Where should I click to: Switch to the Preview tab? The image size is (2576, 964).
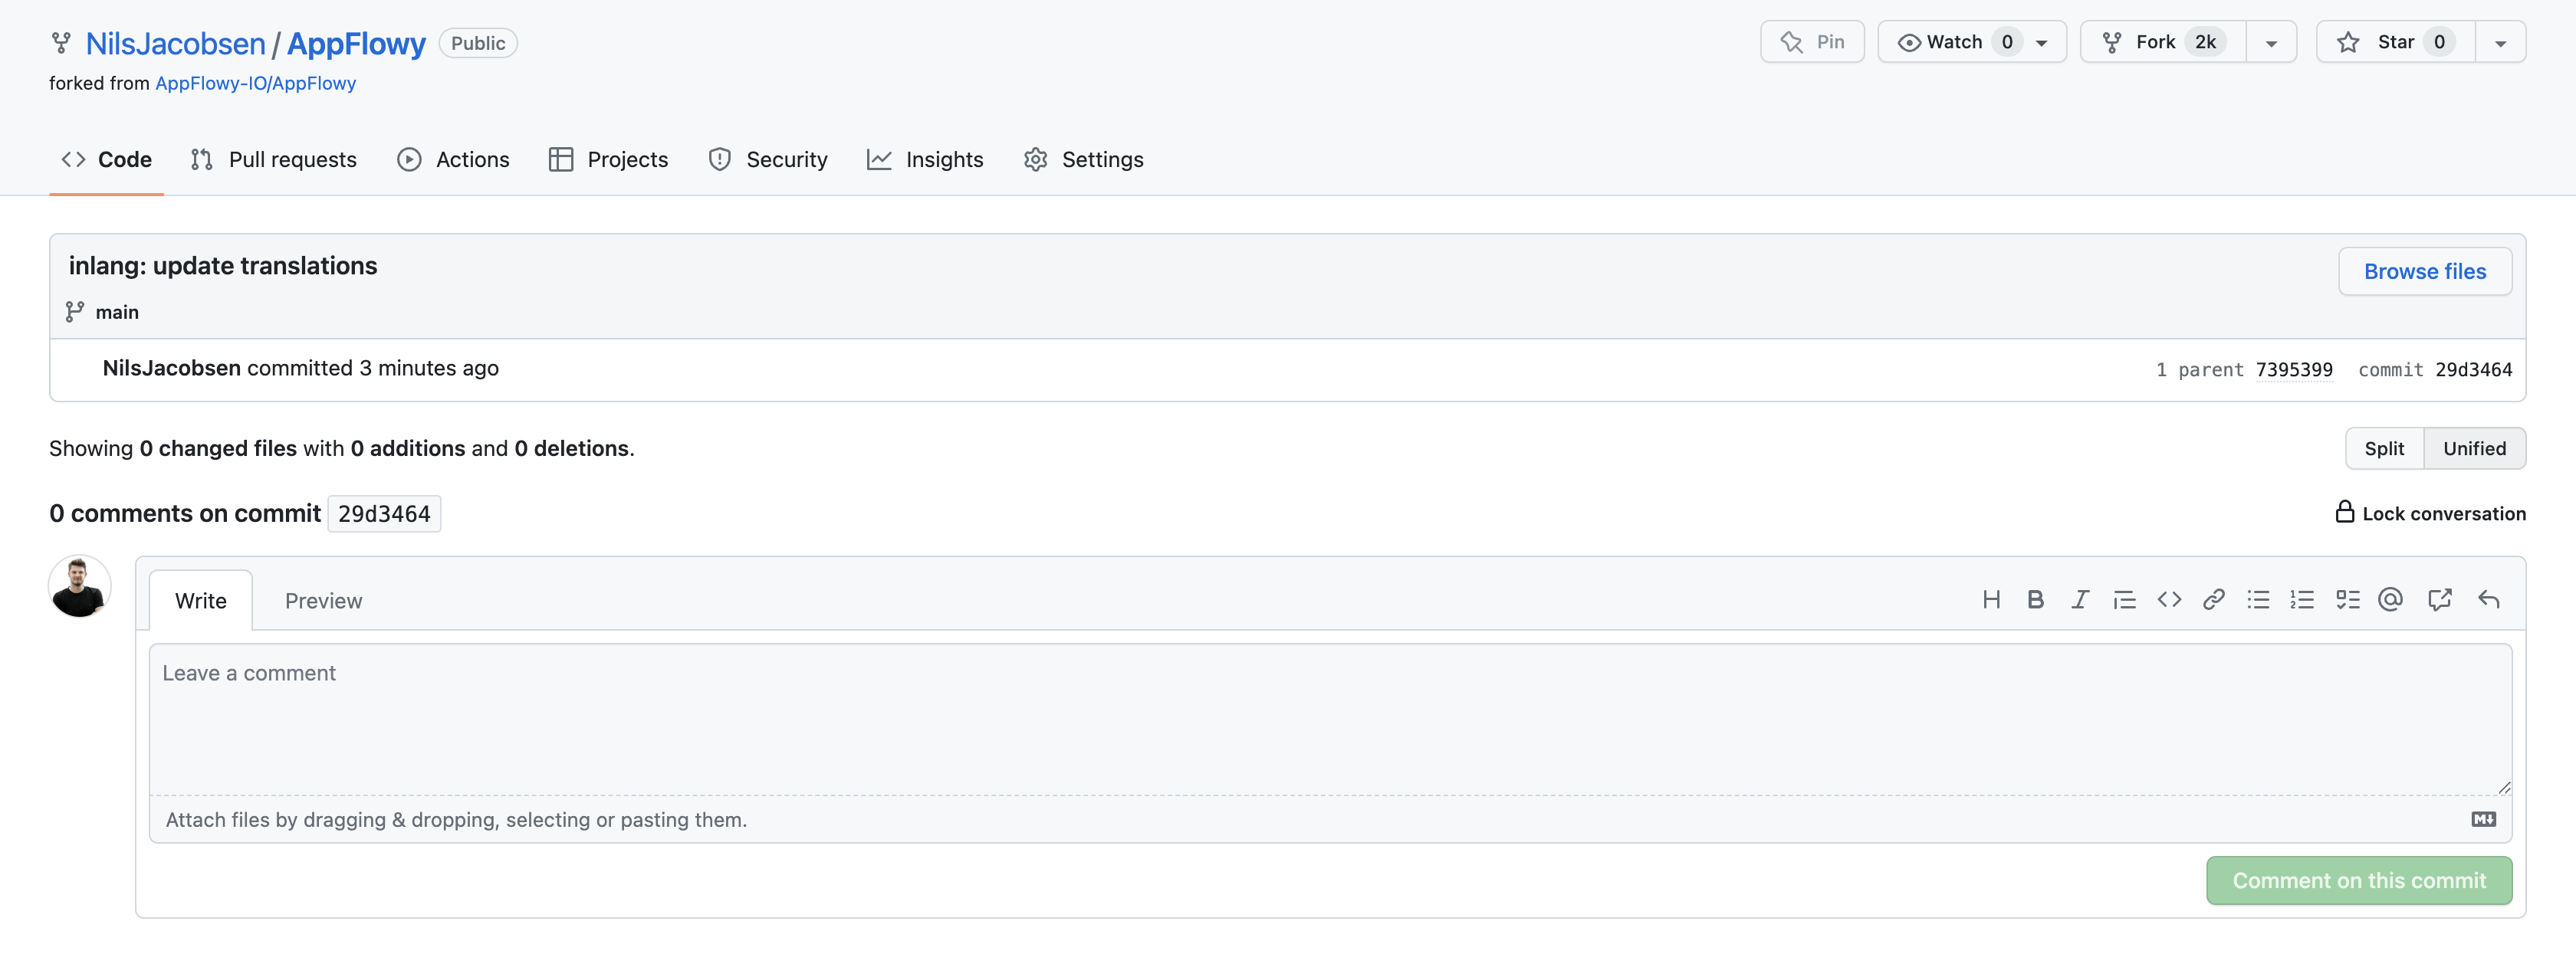click(323, 600)
